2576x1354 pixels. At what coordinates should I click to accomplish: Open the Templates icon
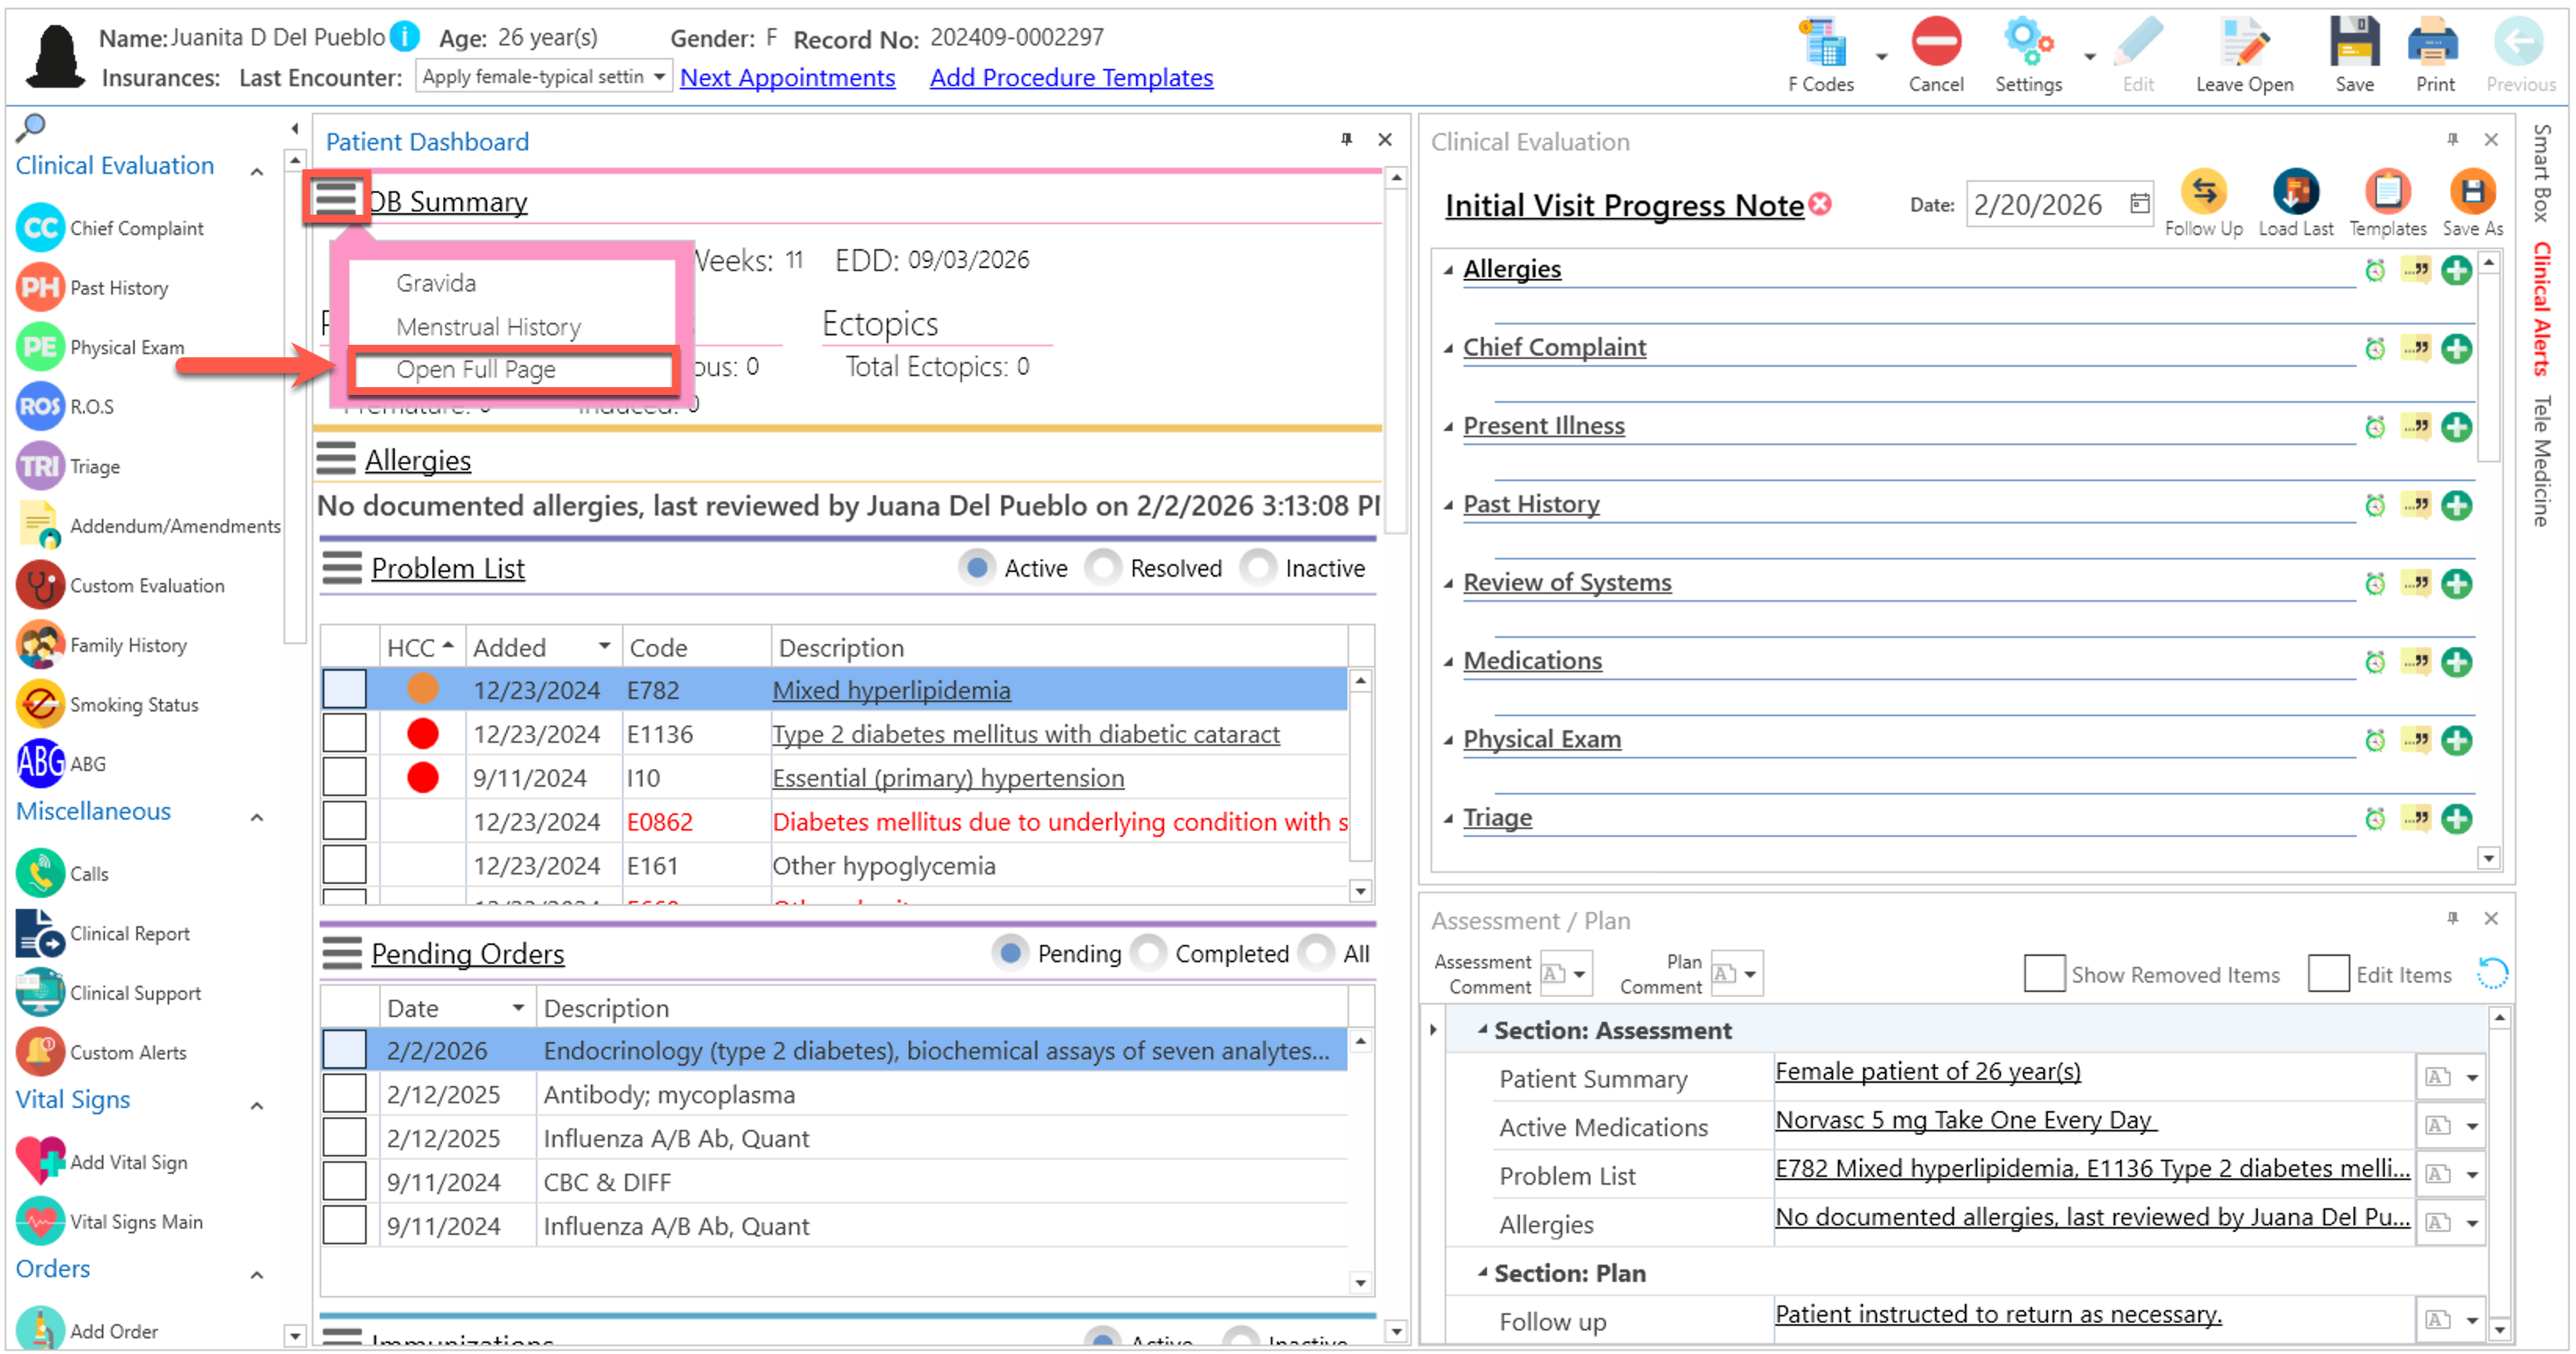click(2387, 193)
